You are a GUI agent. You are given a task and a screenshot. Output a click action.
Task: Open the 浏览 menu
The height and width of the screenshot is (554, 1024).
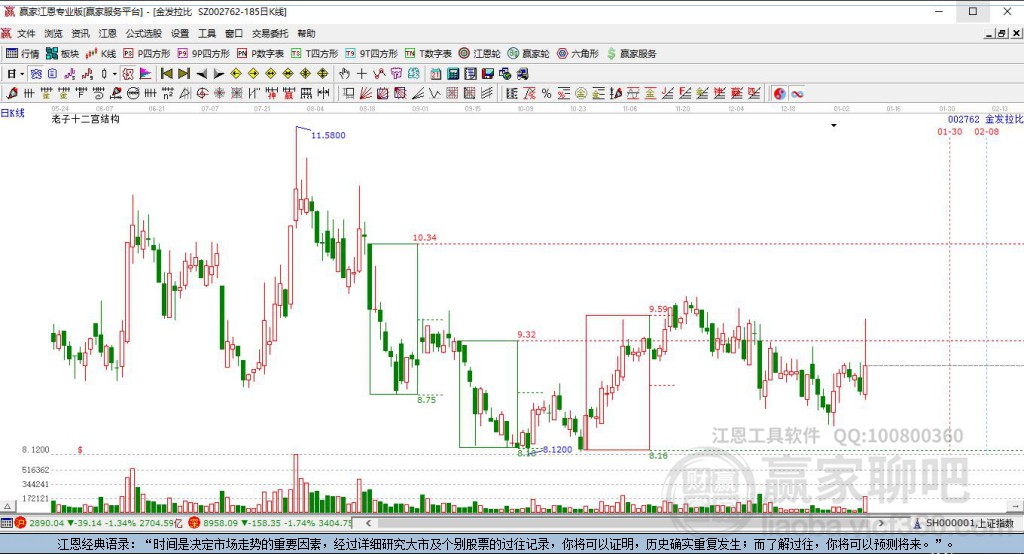pyautogui.click(x=54, y=33)
